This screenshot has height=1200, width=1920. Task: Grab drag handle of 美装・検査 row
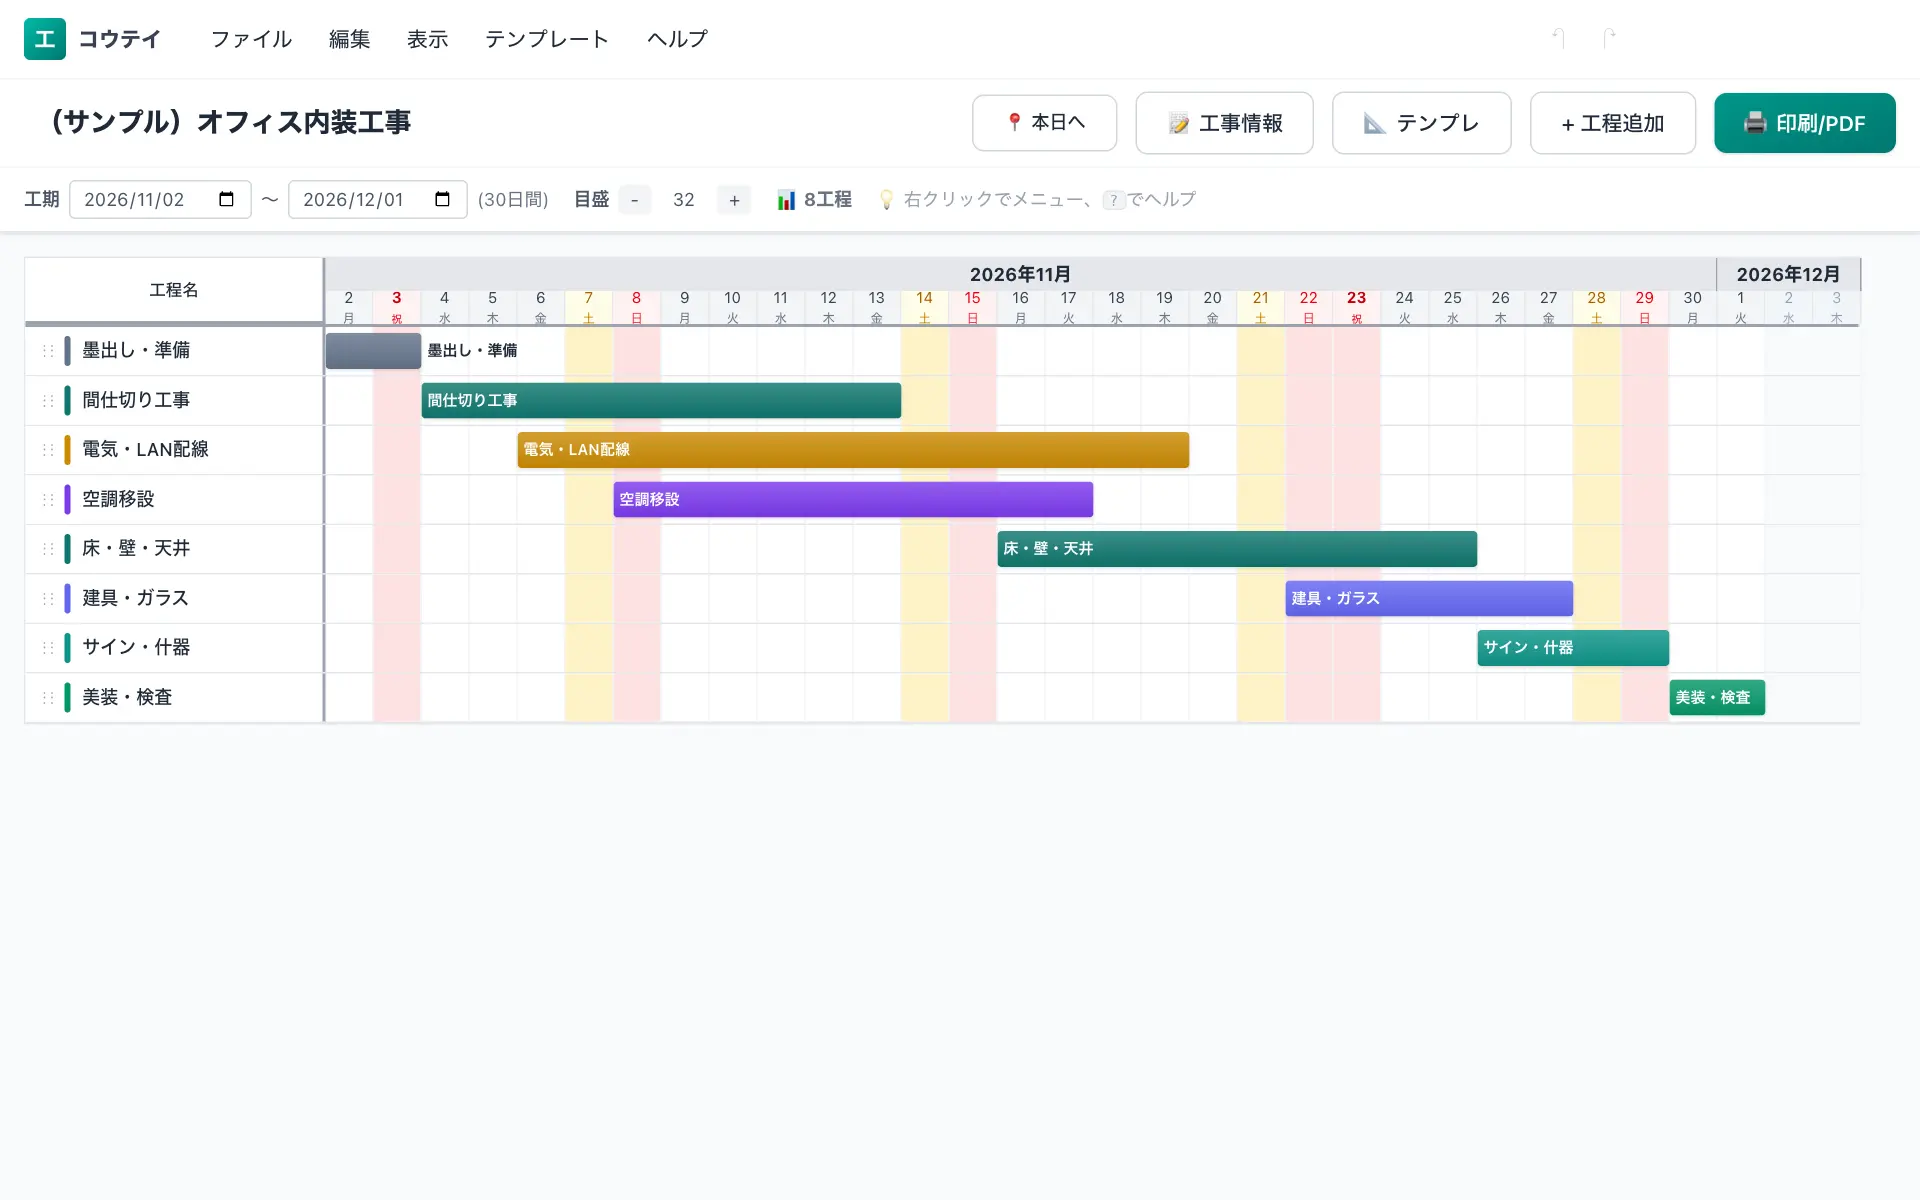tap(48, 697)
